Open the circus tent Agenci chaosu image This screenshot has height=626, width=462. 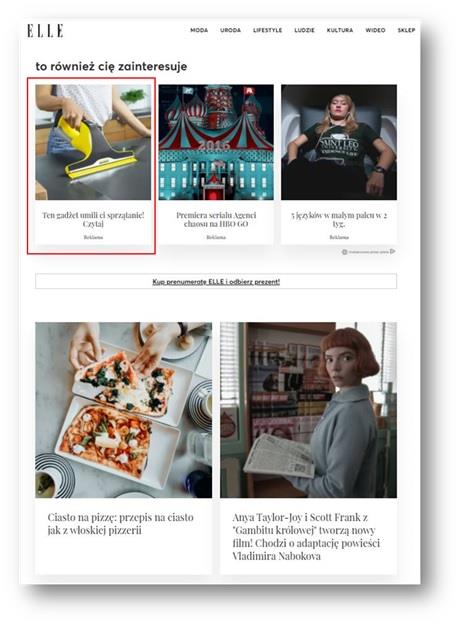tap(216, 142)
